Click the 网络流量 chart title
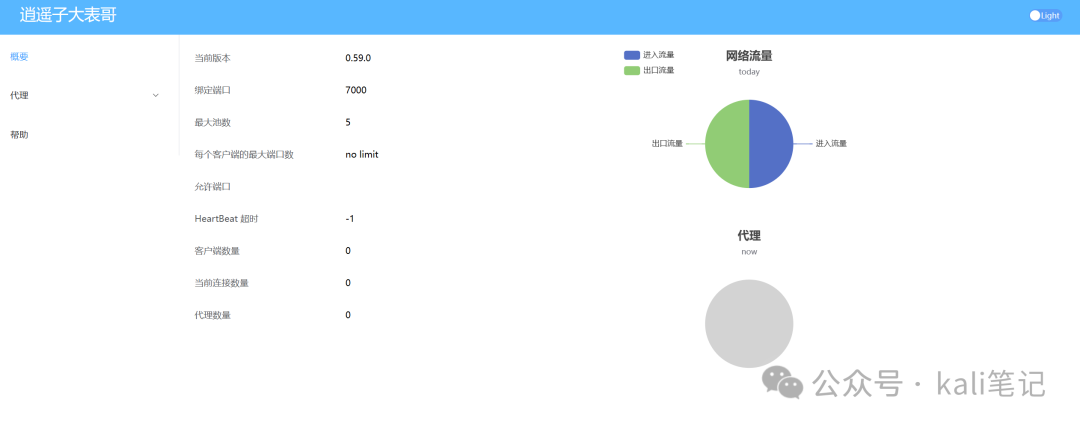The image size is (1080, 427). tap(749, 56)
